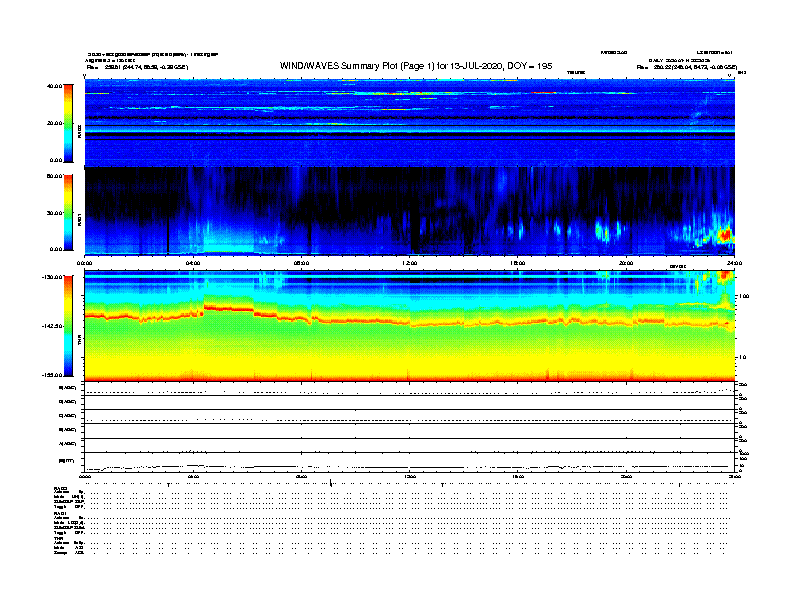
Task: Click the 20.00 label on RAD2 scale
Action: pos(54,123)
